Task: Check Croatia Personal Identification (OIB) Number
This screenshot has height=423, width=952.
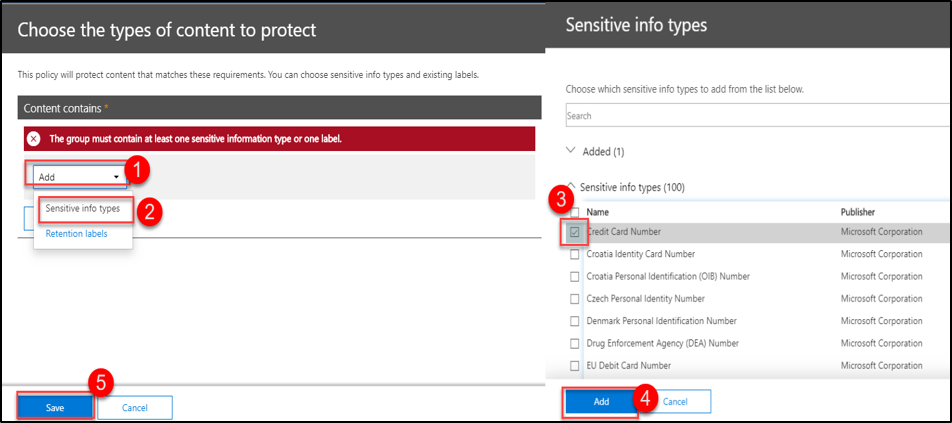Action: 574,276
